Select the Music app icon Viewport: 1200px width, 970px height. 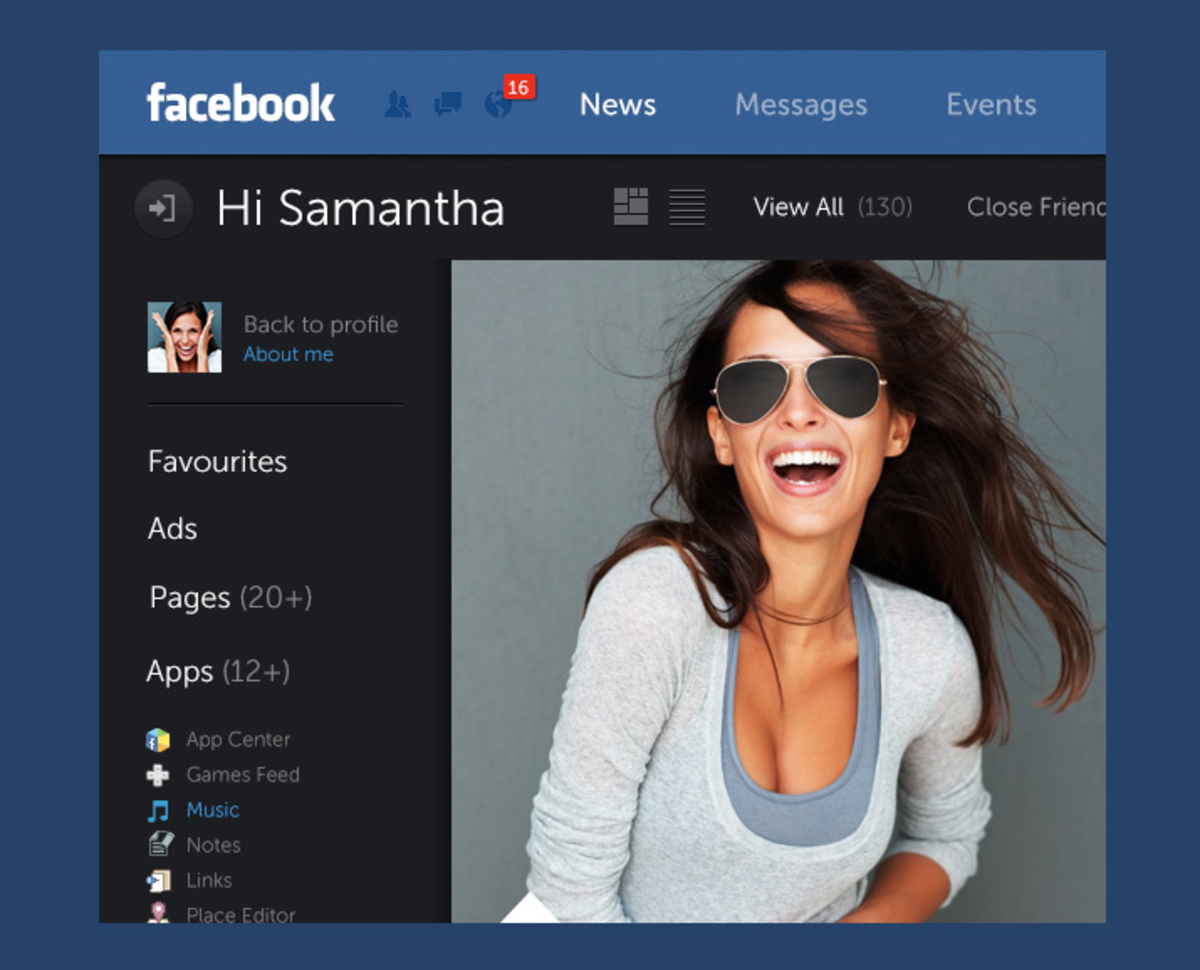pos(157,809)
